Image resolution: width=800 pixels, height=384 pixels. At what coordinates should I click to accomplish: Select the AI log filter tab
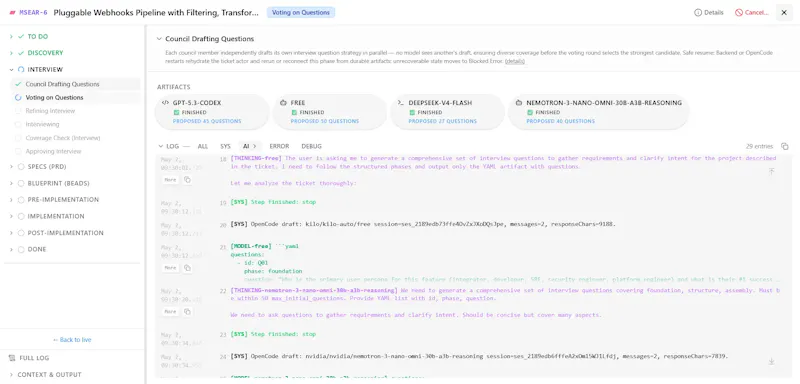point(249,146)
